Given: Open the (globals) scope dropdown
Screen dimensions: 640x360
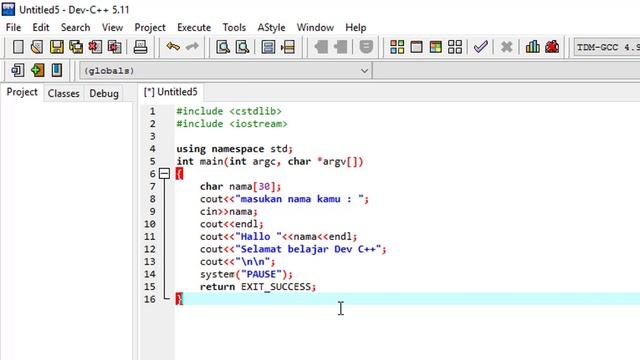Looking at the screenshot, I should click(226, 71).
